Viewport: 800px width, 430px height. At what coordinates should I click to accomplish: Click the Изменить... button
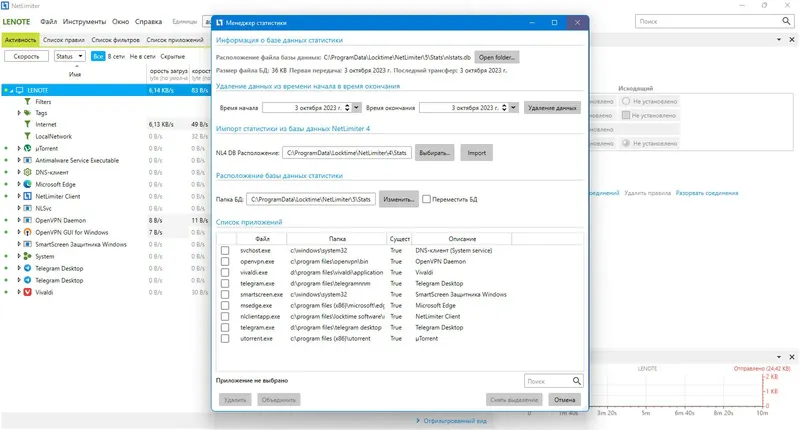click(398, 199)
